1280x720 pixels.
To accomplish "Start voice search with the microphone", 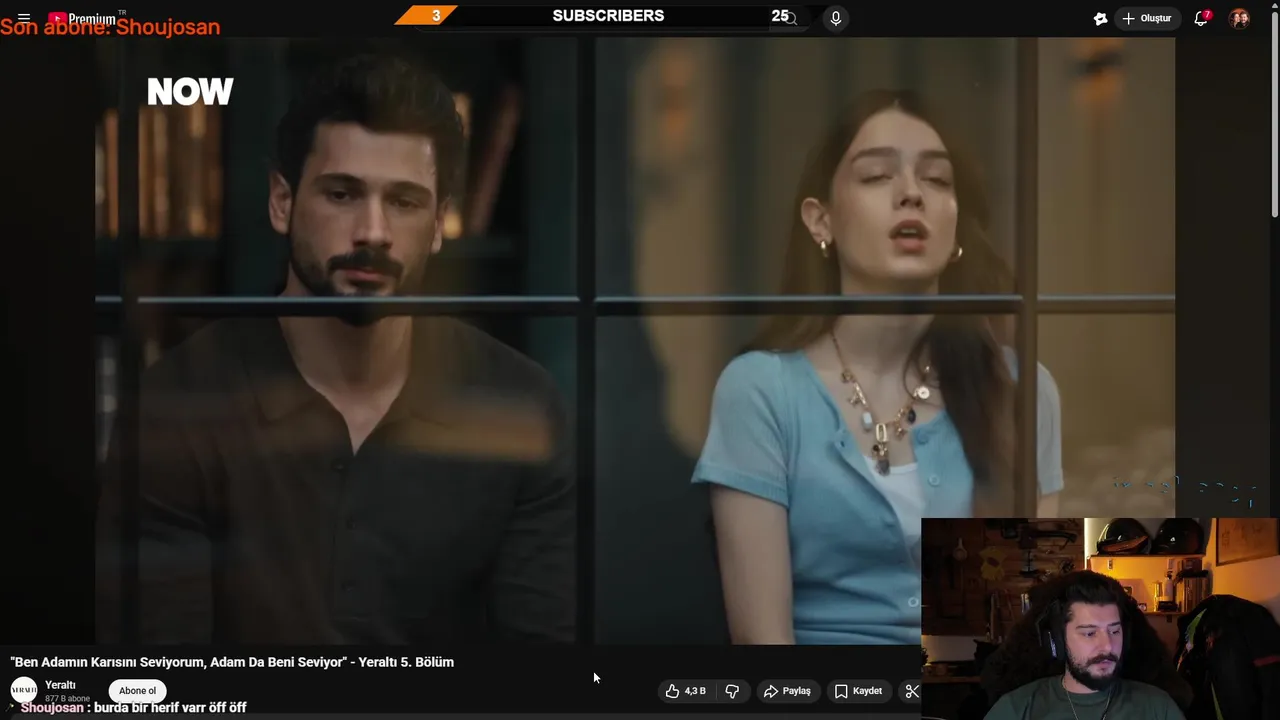I will [x=836, y=18].
